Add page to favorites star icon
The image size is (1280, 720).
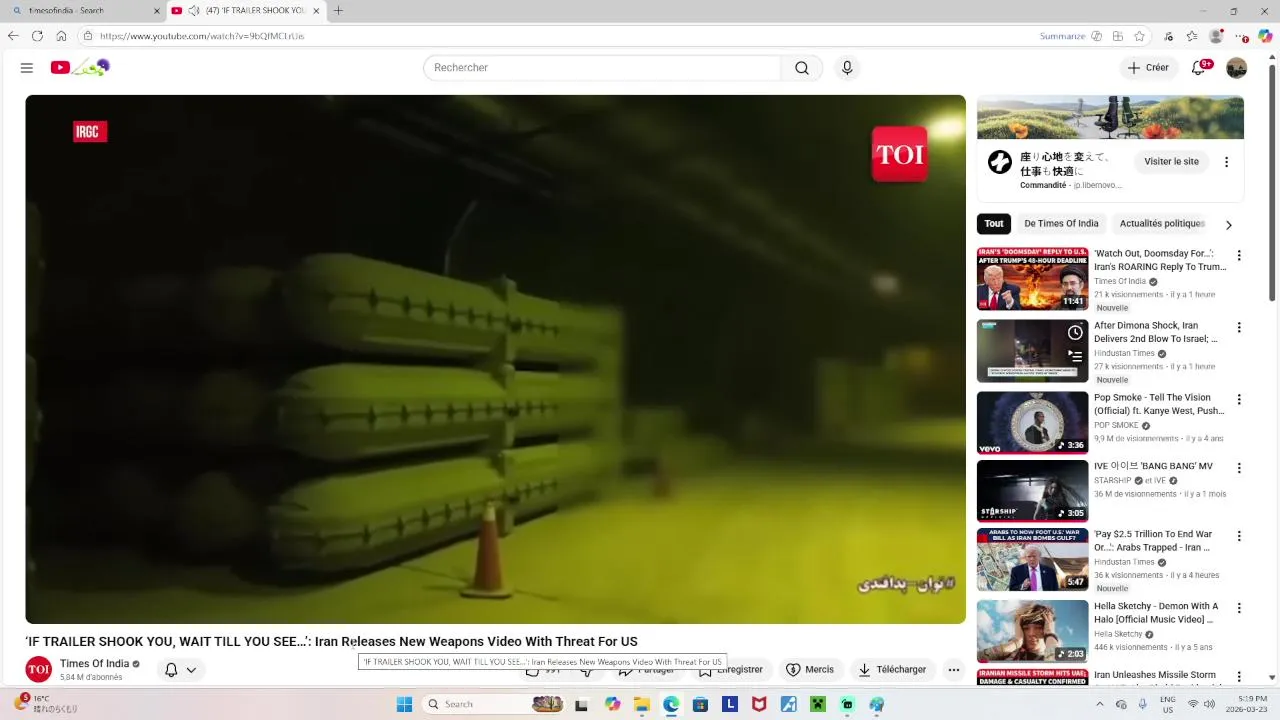pos(1139,36)
